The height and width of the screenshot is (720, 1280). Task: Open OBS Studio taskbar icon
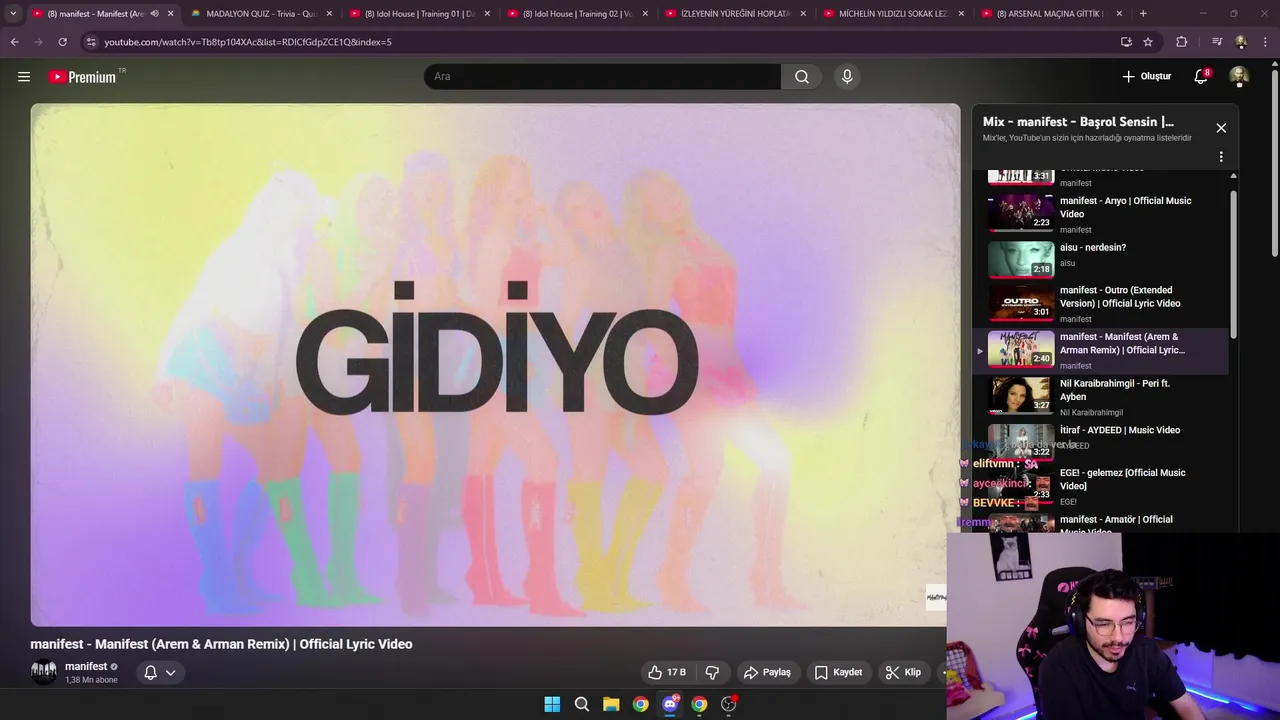click(x=729, y=704)
